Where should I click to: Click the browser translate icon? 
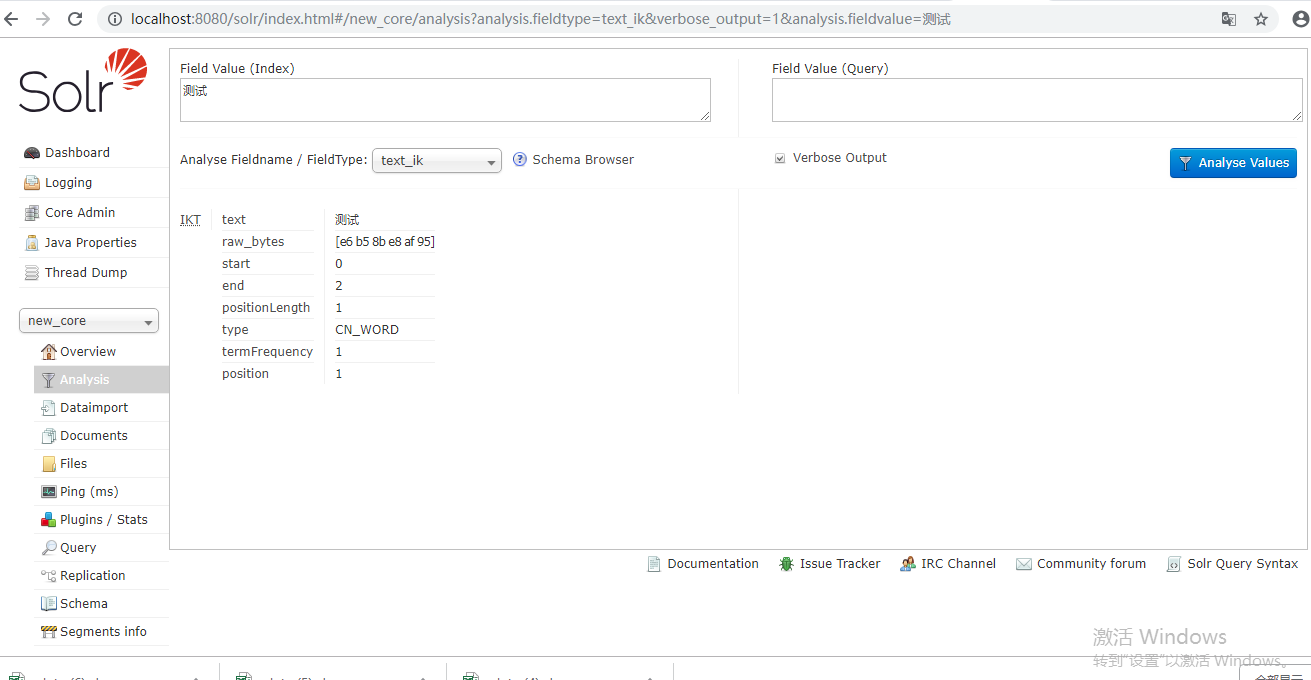coord(1229,19)
